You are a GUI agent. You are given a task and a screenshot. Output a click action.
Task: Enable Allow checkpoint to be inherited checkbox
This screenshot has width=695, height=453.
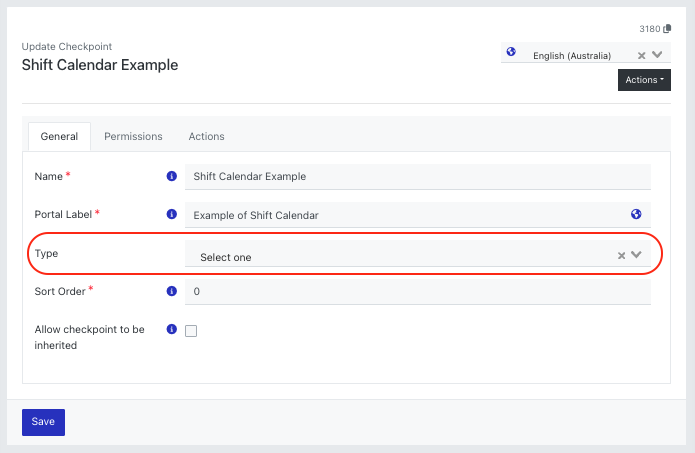coord(191,331)
